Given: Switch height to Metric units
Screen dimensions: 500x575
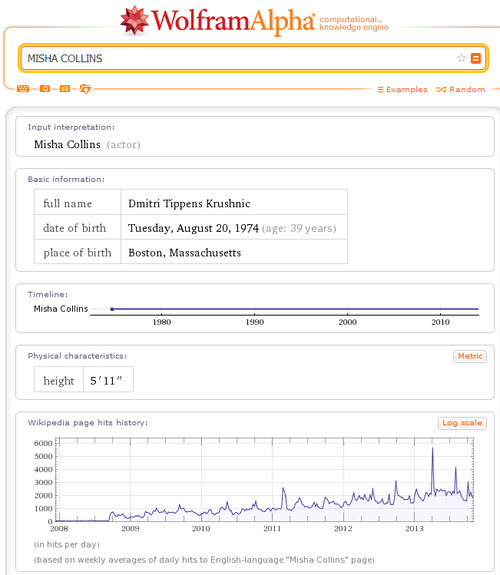Looking at the screenshot, I should pos(470,356).
